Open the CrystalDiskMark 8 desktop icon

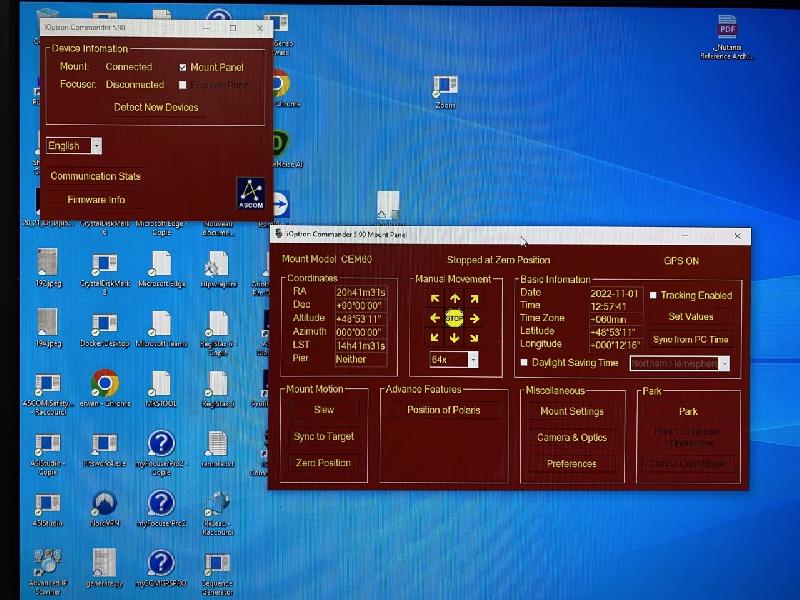pos(105,274)
